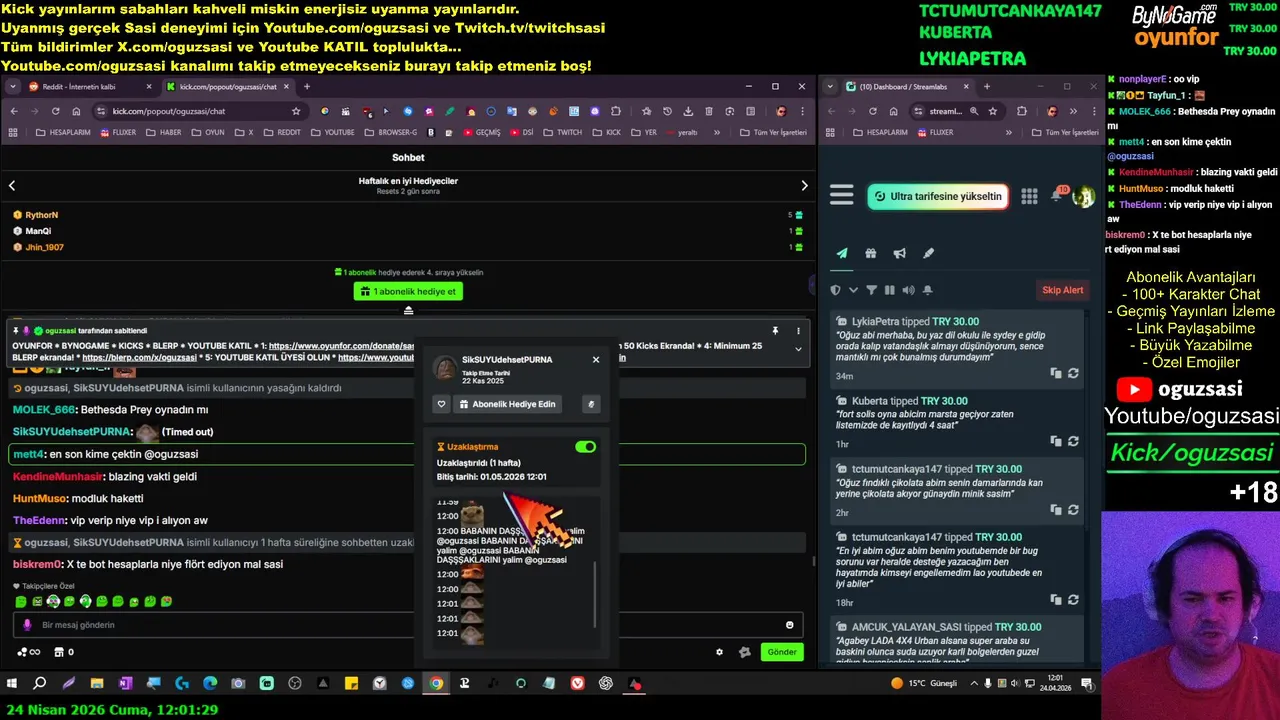The height and width of the screenshot is (720, 1280).
Task: Open the TWITCH bookmark folder
Action: point(563,132)
